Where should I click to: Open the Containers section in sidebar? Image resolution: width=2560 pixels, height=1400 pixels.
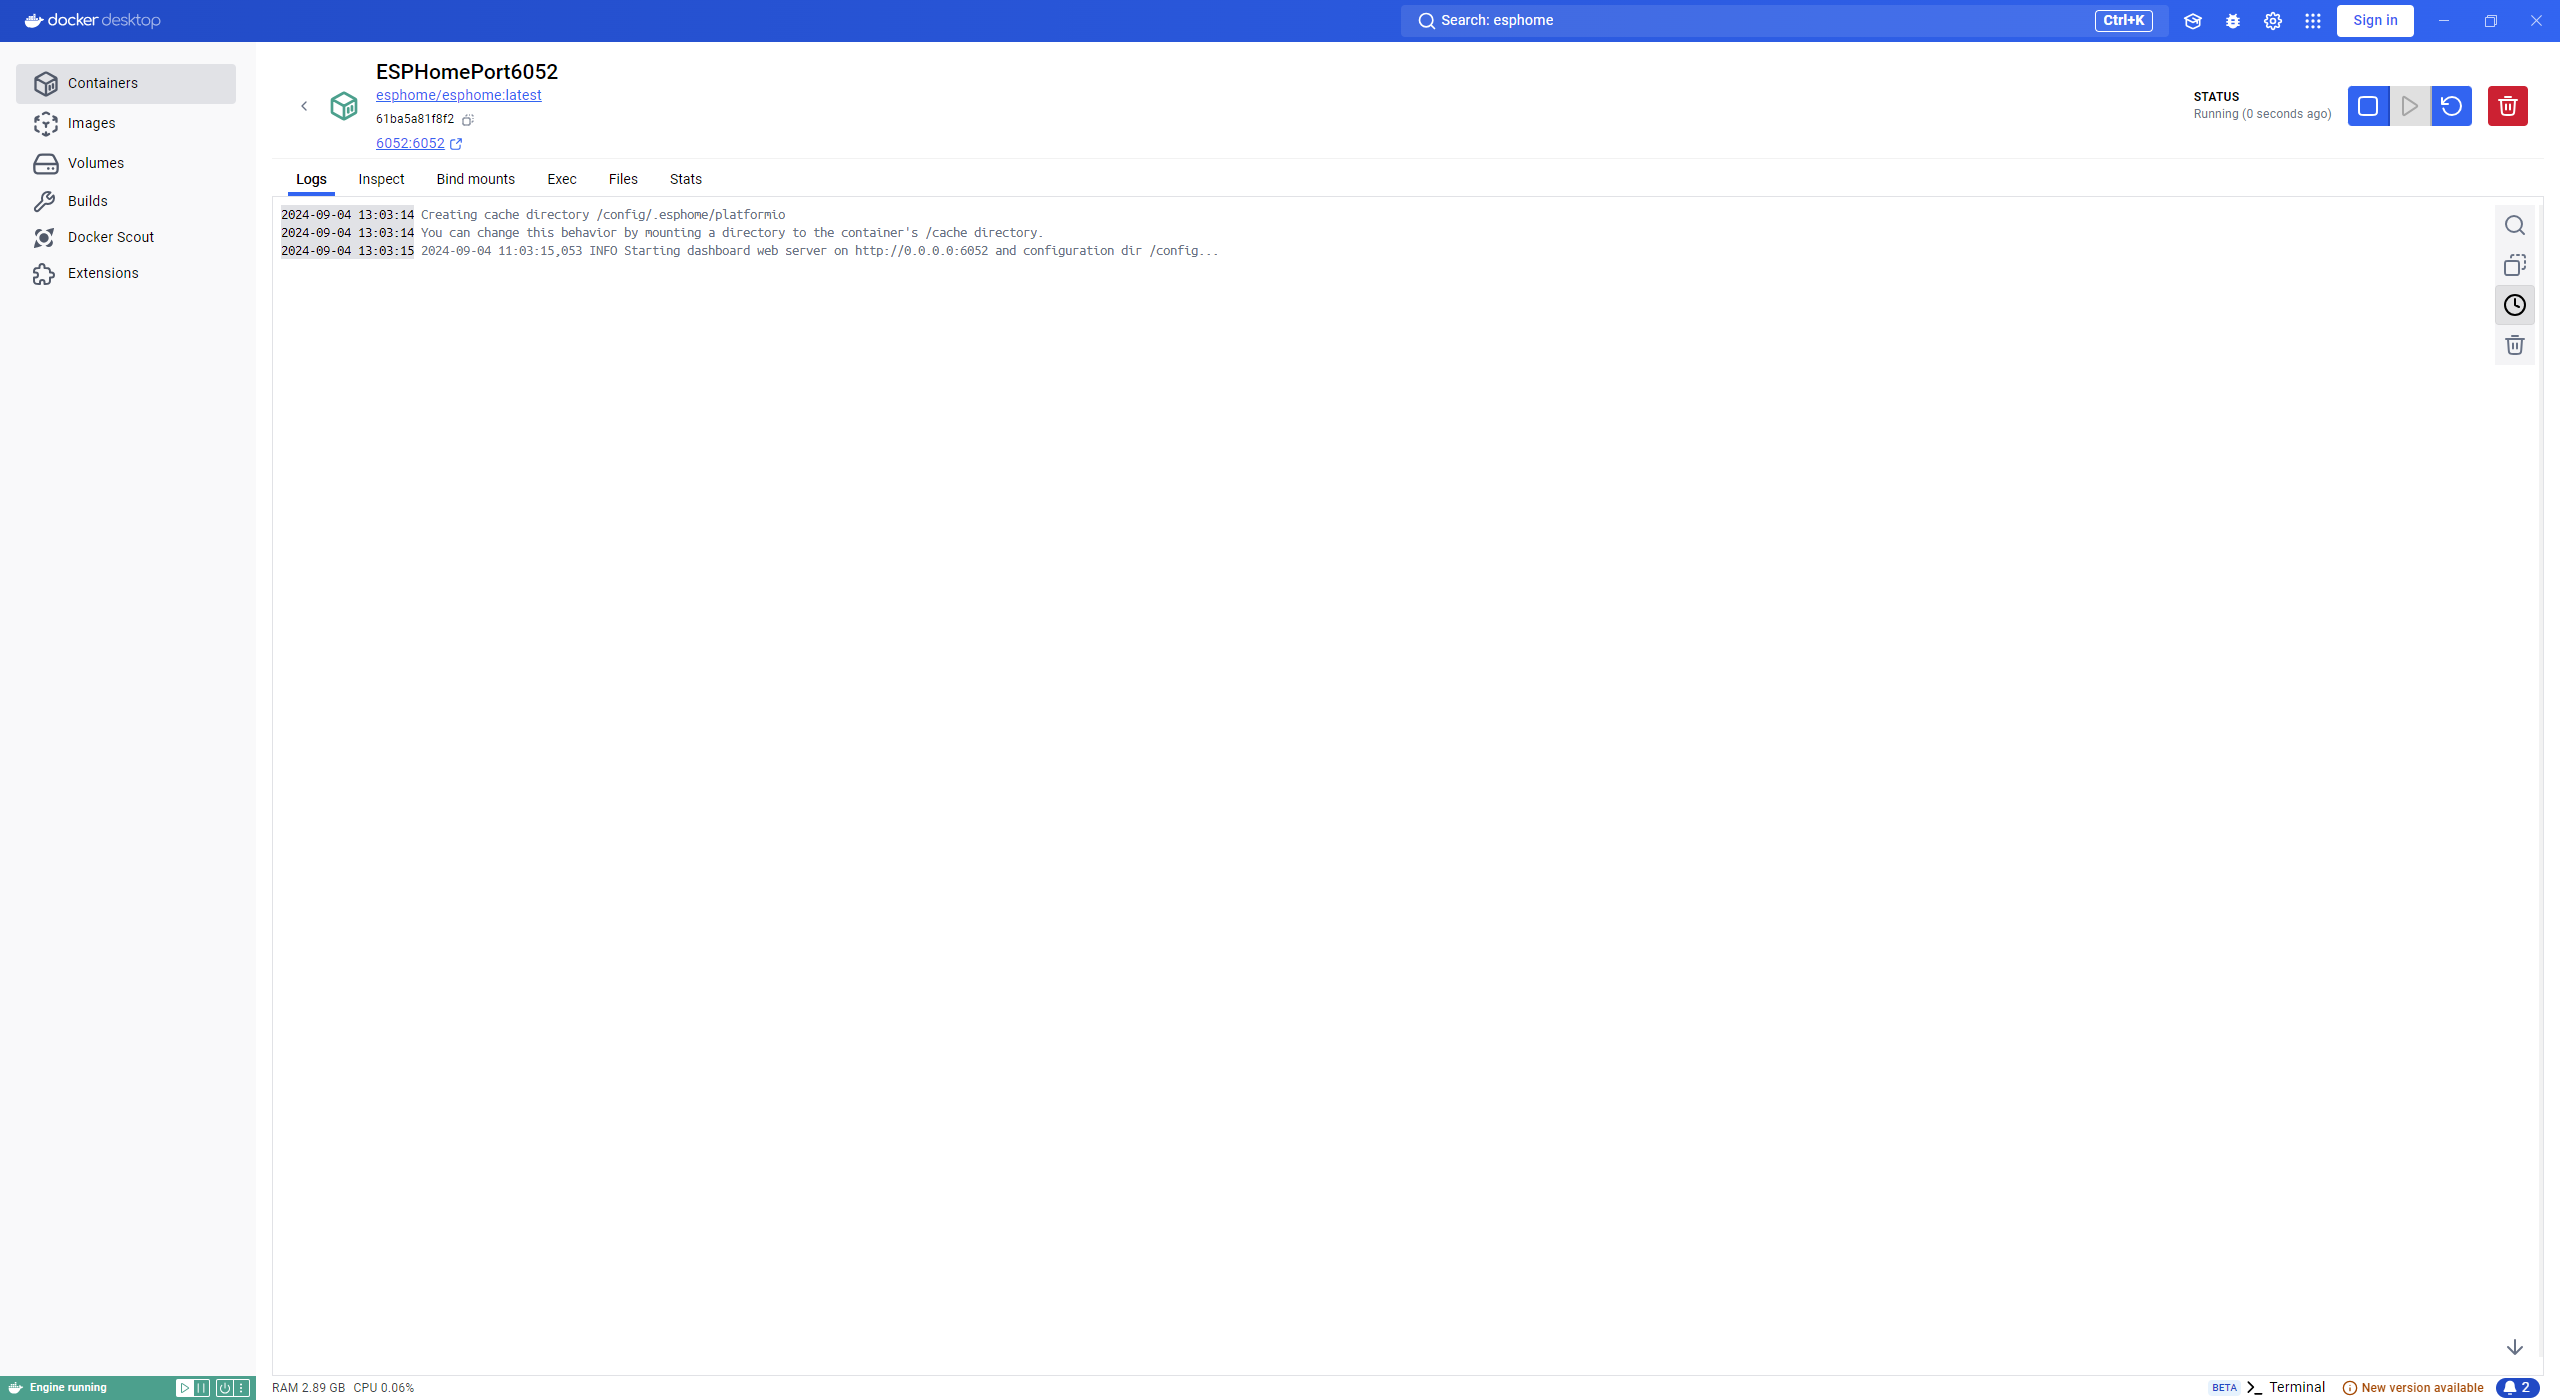click(x=126, y=83)
